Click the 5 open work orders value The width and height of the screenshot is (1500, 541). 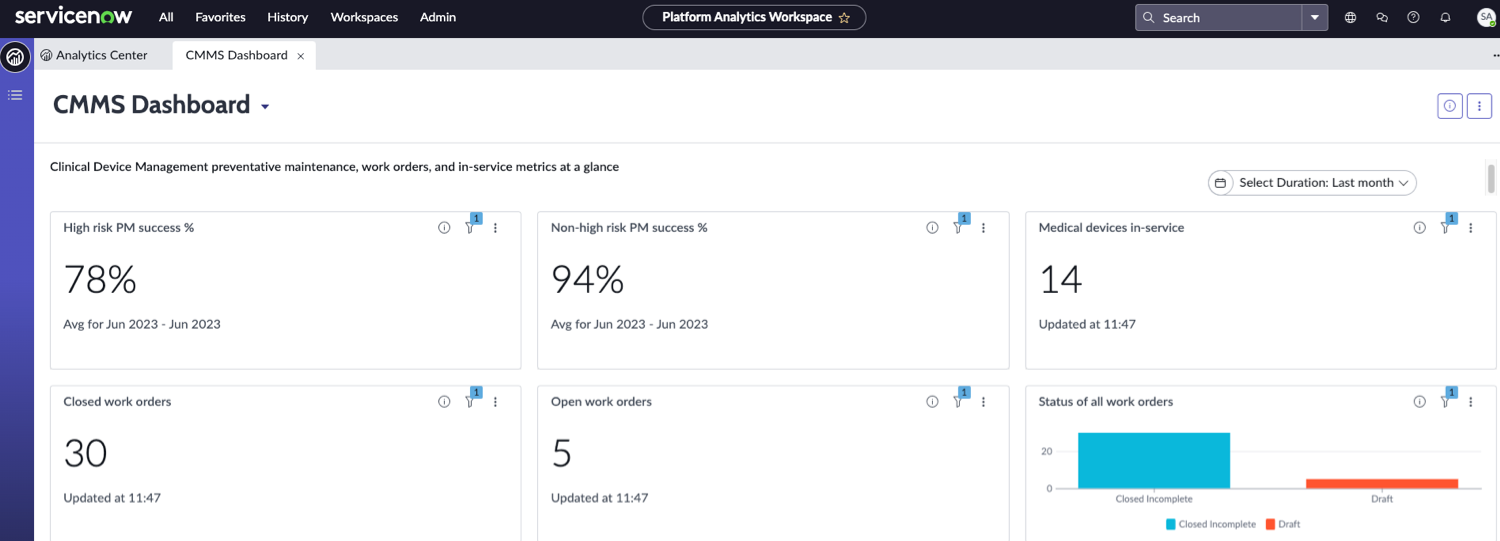tap(562, 453)
